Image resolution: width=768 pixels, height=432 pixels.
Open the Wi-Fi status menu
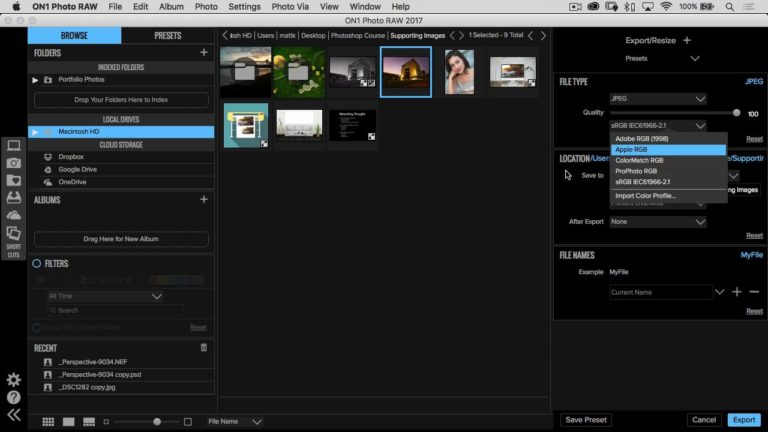[666, 7]
